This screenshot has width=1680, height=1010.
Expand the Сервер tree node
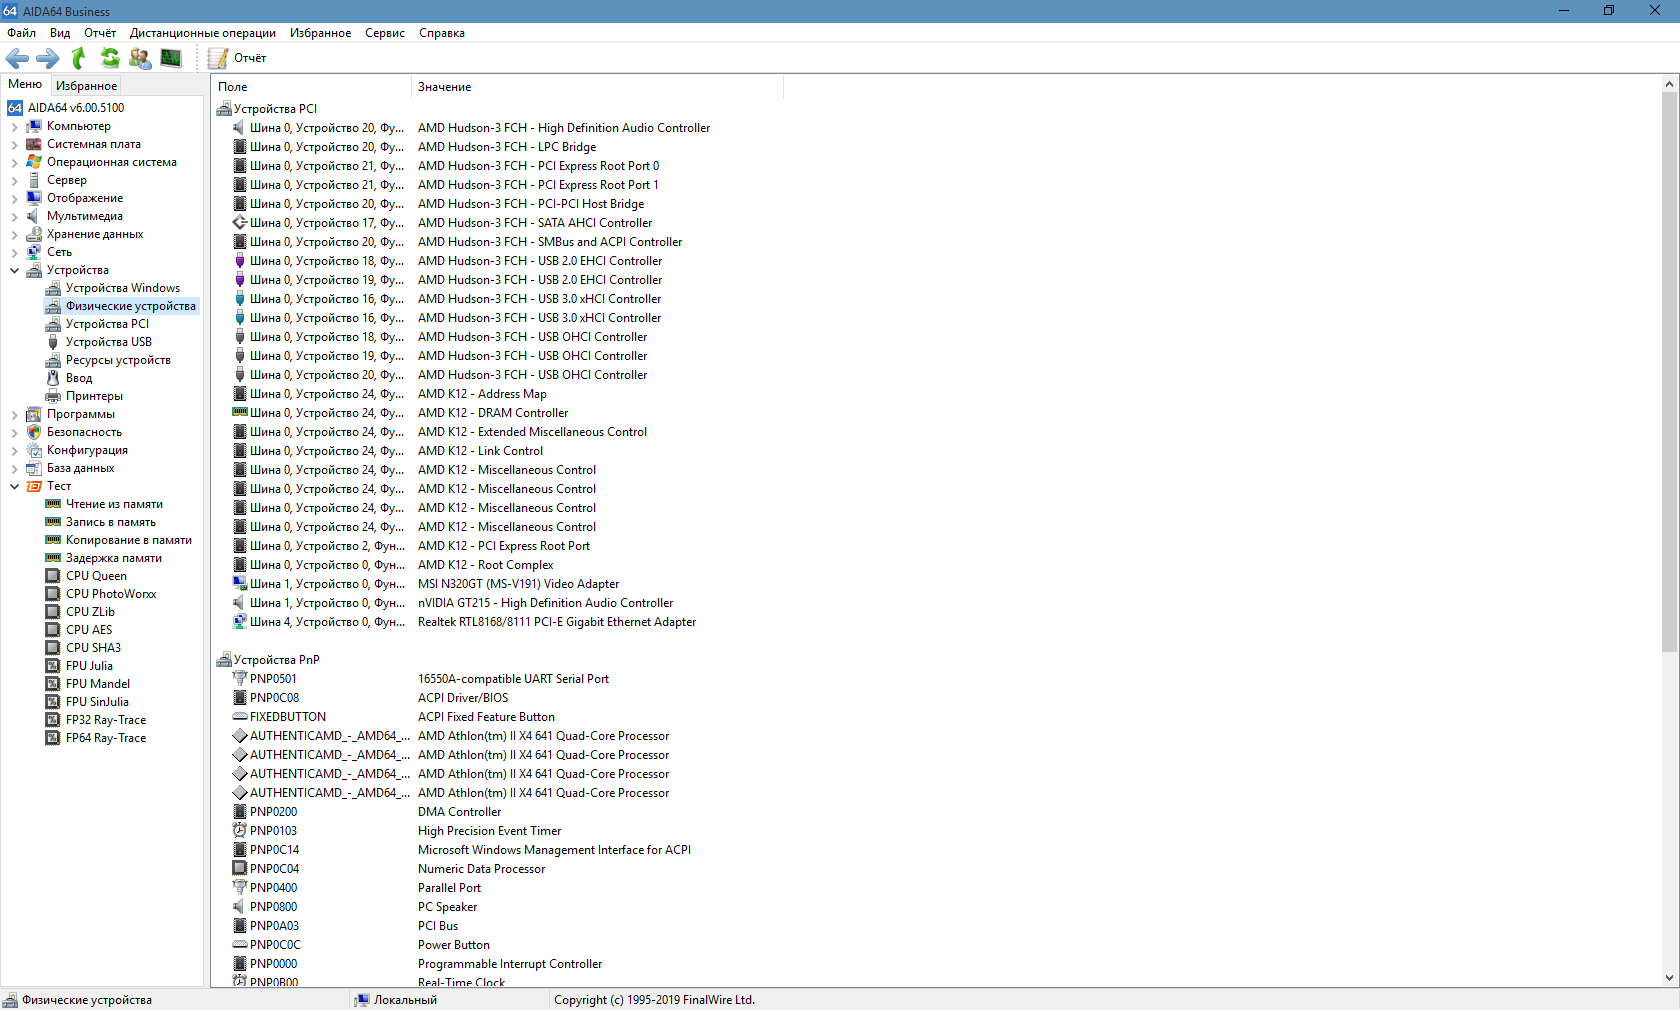[14, 181]
